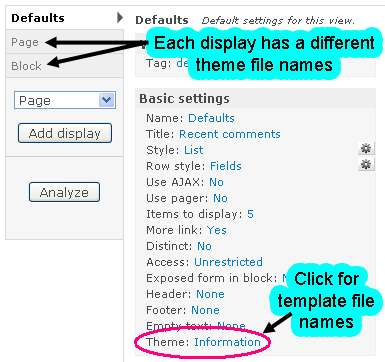Change the Row style Fields link

pyautogui.click(x=226, y=166)
